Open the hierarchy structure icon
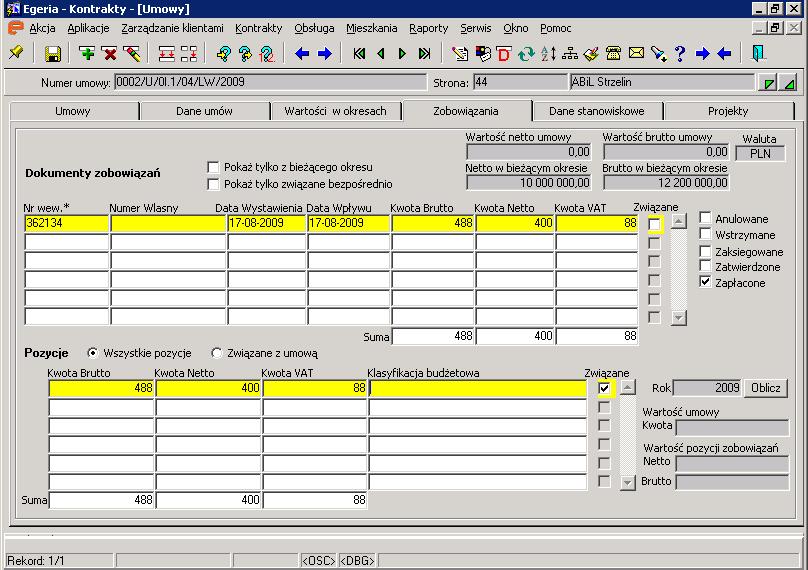The image size is (808, 570). click(x=569, y=54)
